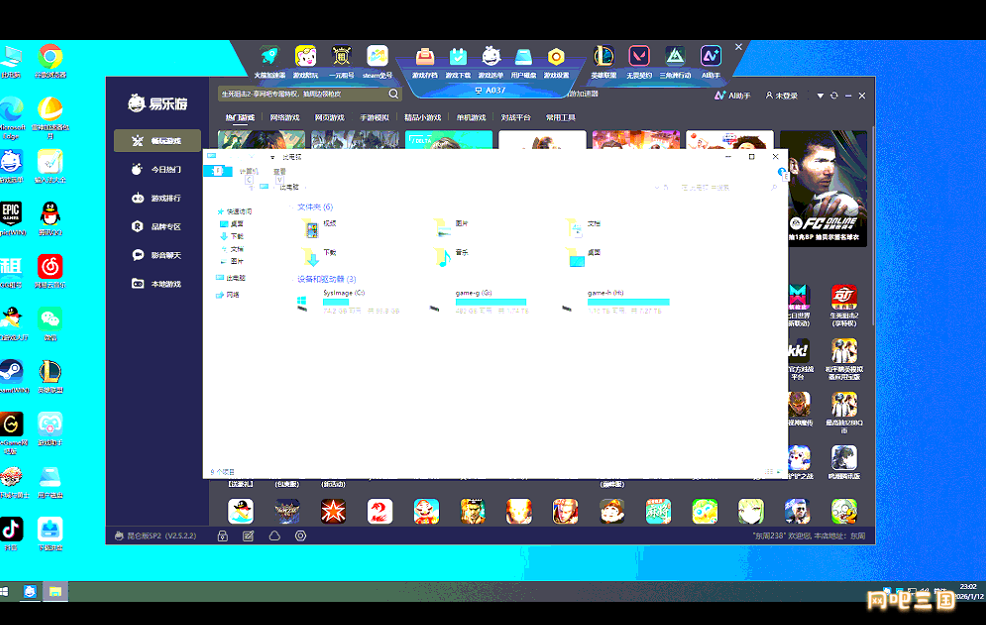The image size is (986, 625).
Task: Open the dropdown arrow in 易乐游 title bar
Action: (x=820, y=95)
